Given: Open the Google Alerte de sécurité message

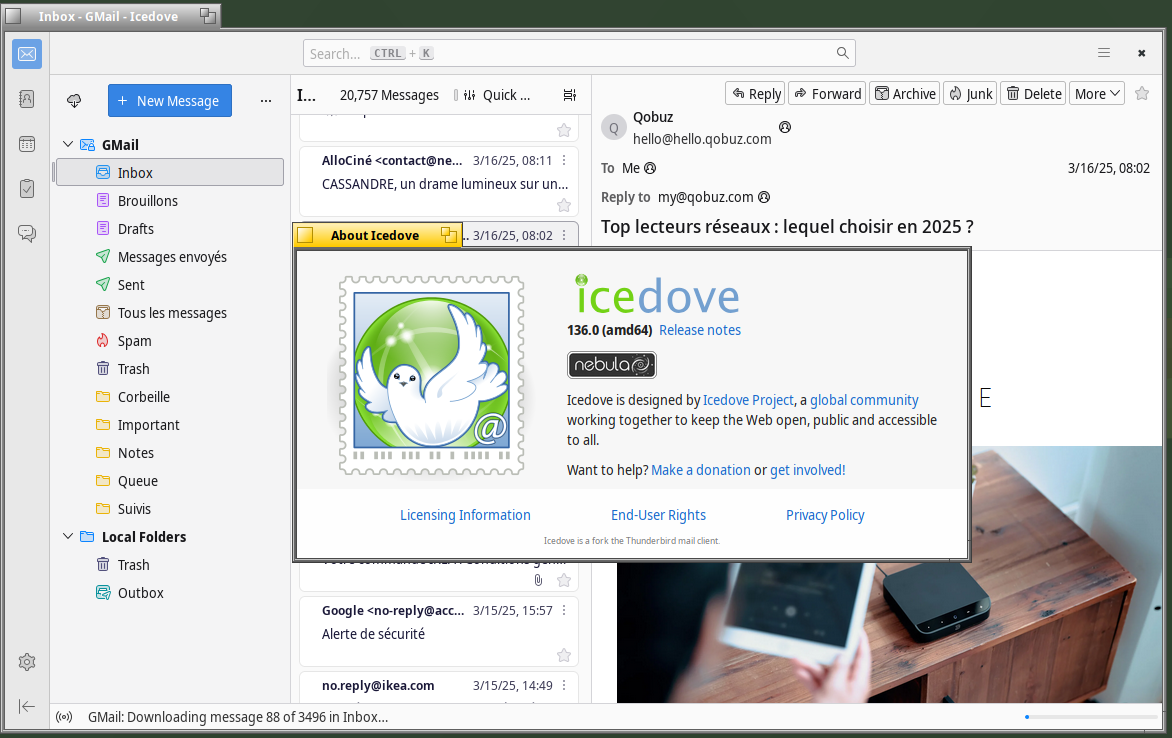Looking at the screenshot, I should (439, 632).
